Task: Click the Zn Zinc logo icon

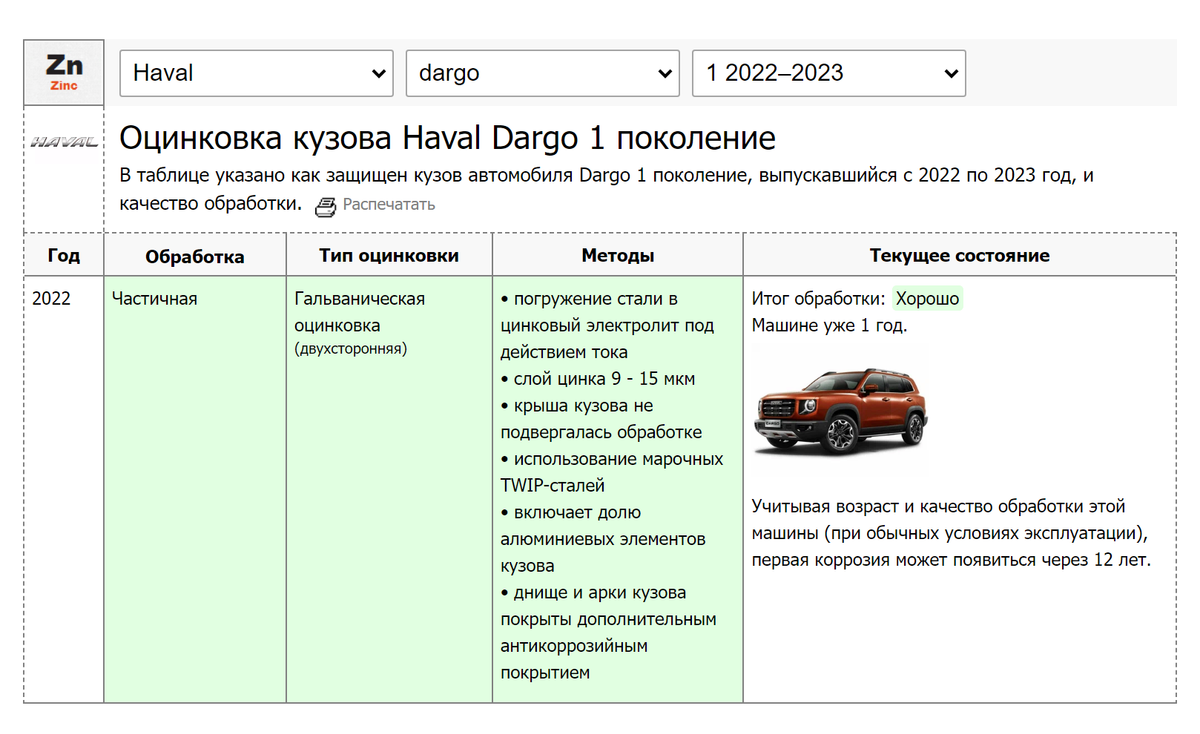Action: point(64,73)
